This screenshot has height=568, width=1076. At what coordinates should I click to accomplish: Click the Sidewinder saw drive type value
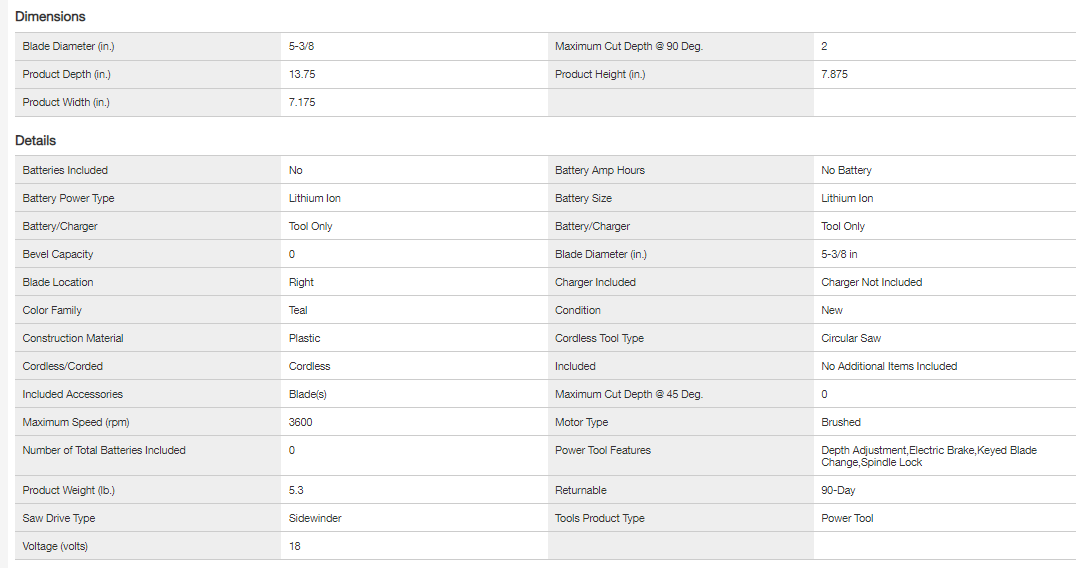coord(315,518)
